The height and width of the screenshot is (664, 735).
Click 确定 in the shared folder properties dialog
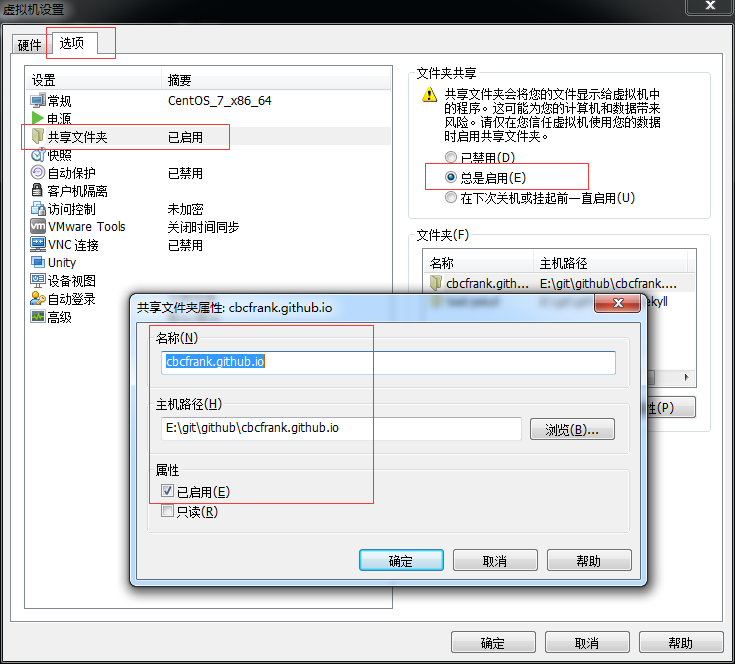(400, 561)
